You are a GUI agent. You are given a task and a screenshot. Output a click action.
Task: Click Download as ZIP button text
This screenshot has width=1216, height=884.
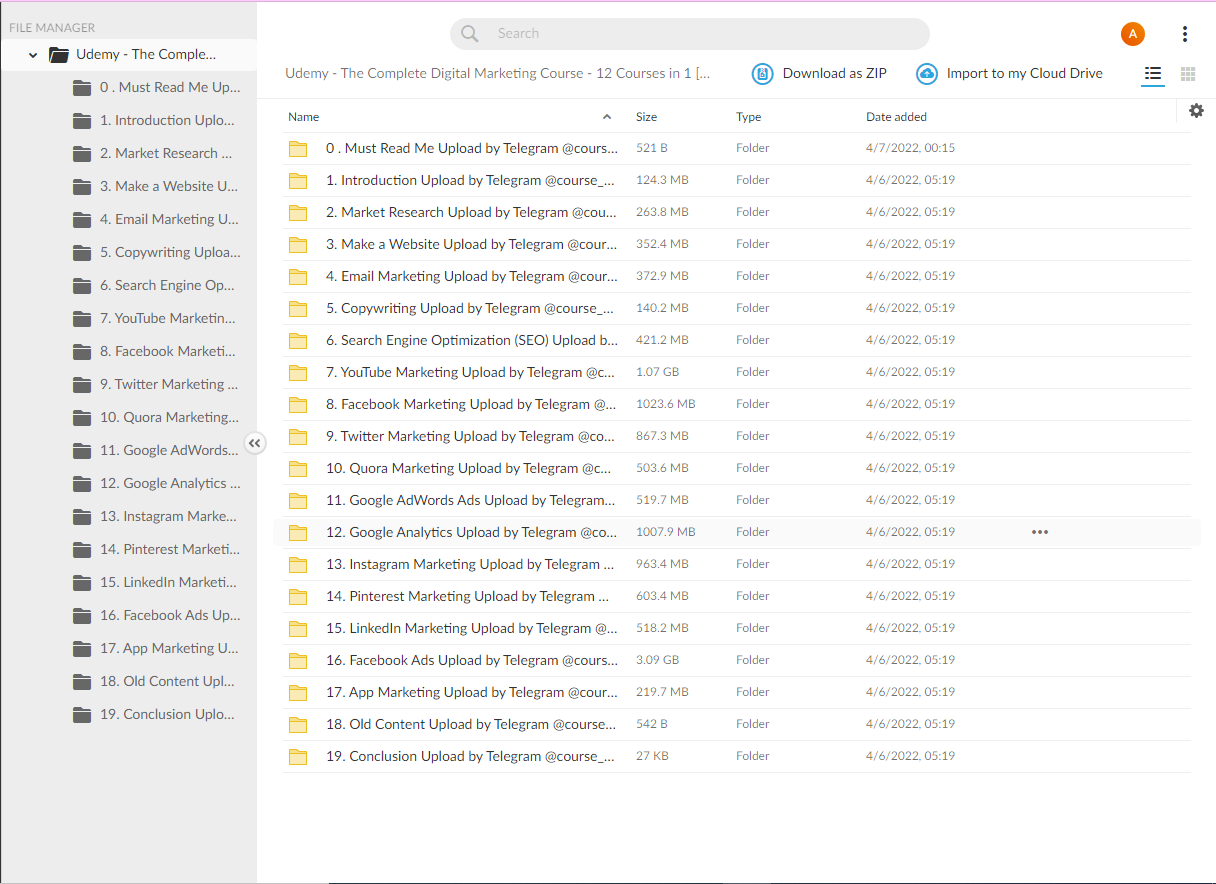tap(834, 73)
